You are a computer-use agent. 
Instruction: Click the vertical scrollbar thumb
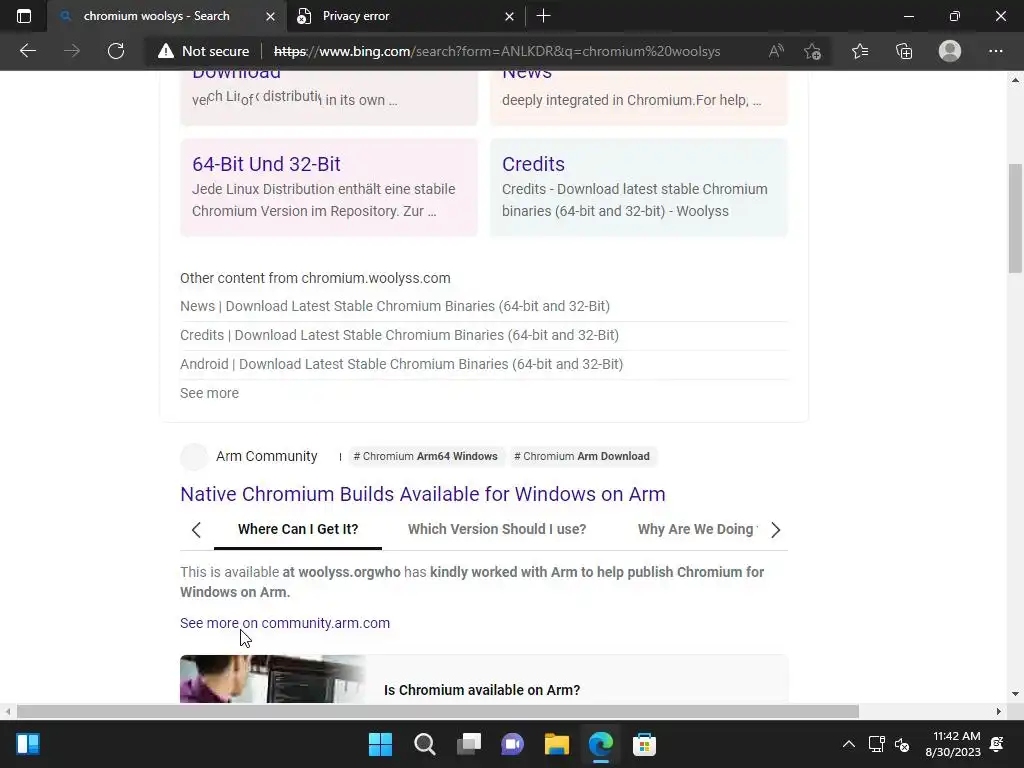click(x=1015, y=218)
